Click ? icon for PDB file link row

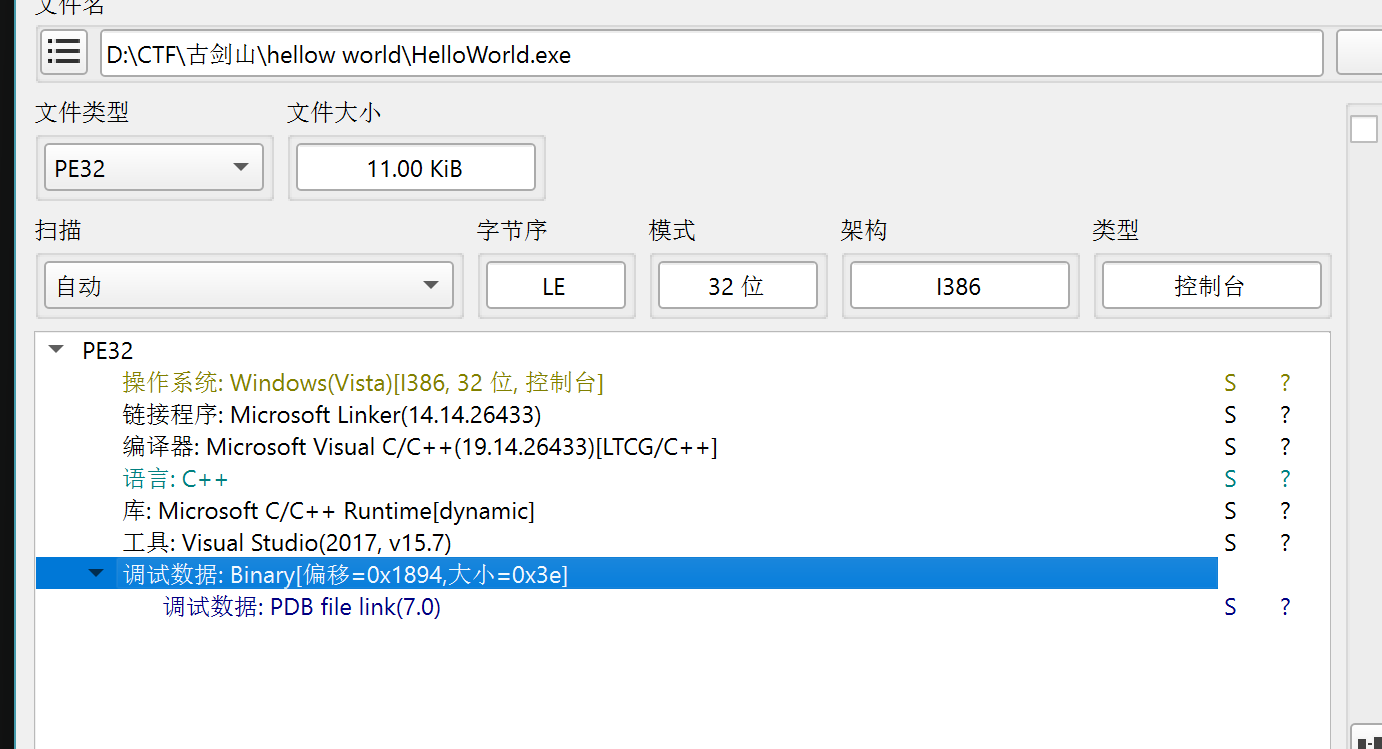1285,607
